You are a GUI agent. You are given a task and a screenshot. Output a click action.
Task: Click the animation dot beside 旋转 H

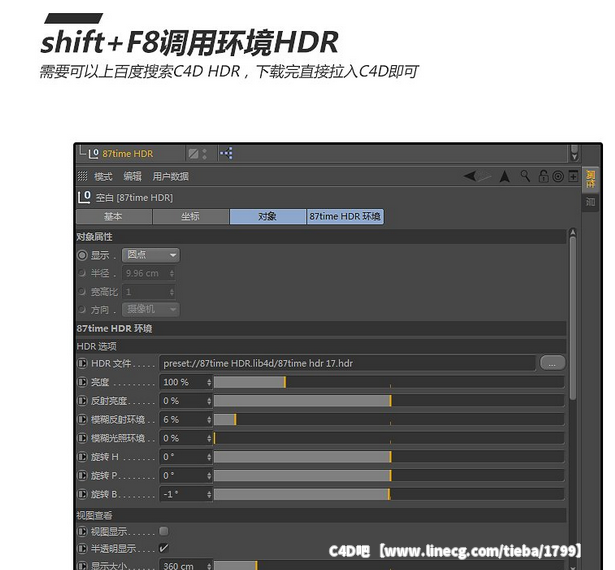pos(82,457)
